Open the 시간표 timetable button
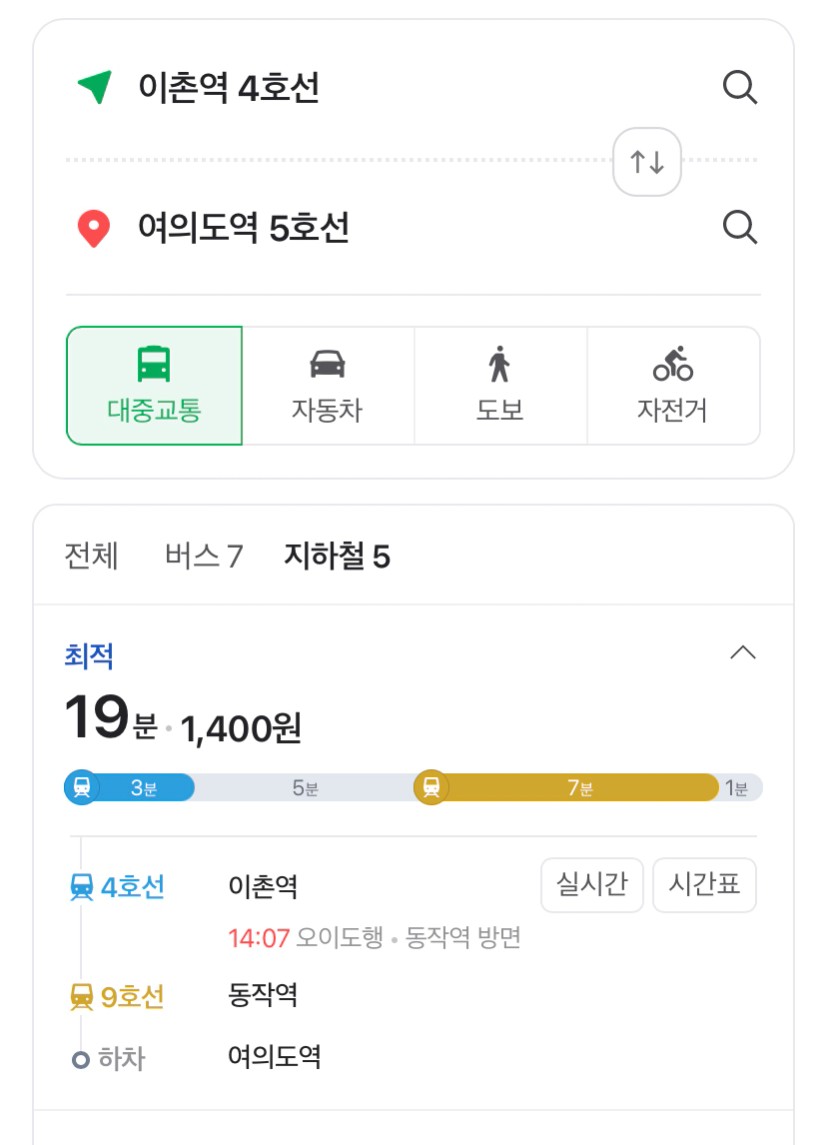Screen dimensions: 827x1145 [704, 884]
